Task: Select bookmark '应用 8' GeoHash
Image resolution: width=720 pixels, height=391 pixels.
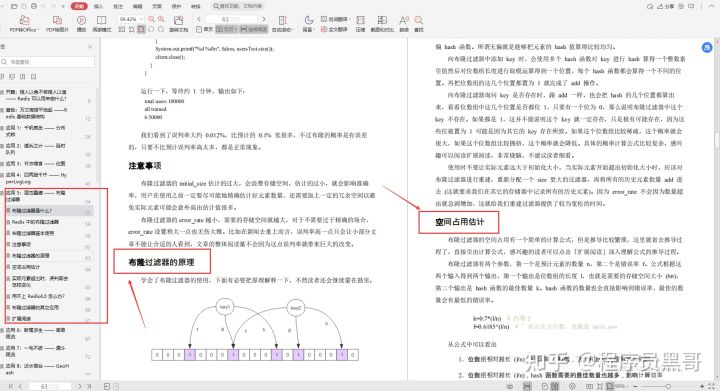Action: (x=37, y=369)
